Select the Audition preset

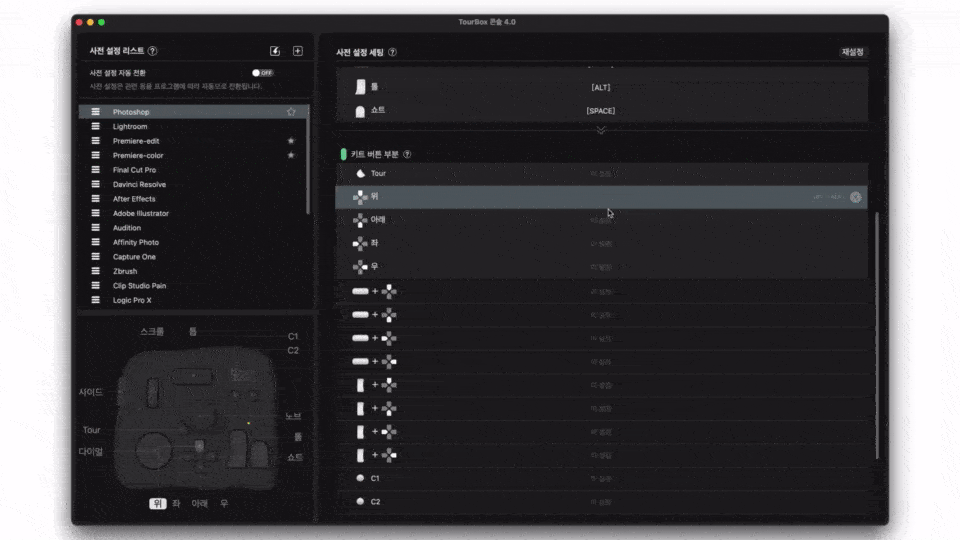pos(193,228)
